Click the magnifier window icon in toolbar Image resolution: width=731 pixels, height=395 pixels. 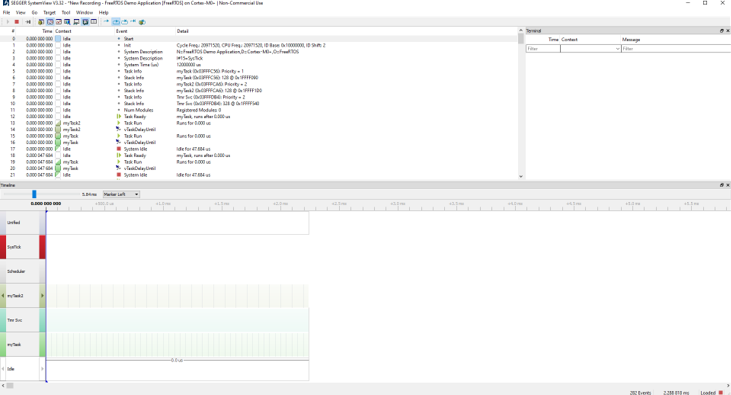67,22
